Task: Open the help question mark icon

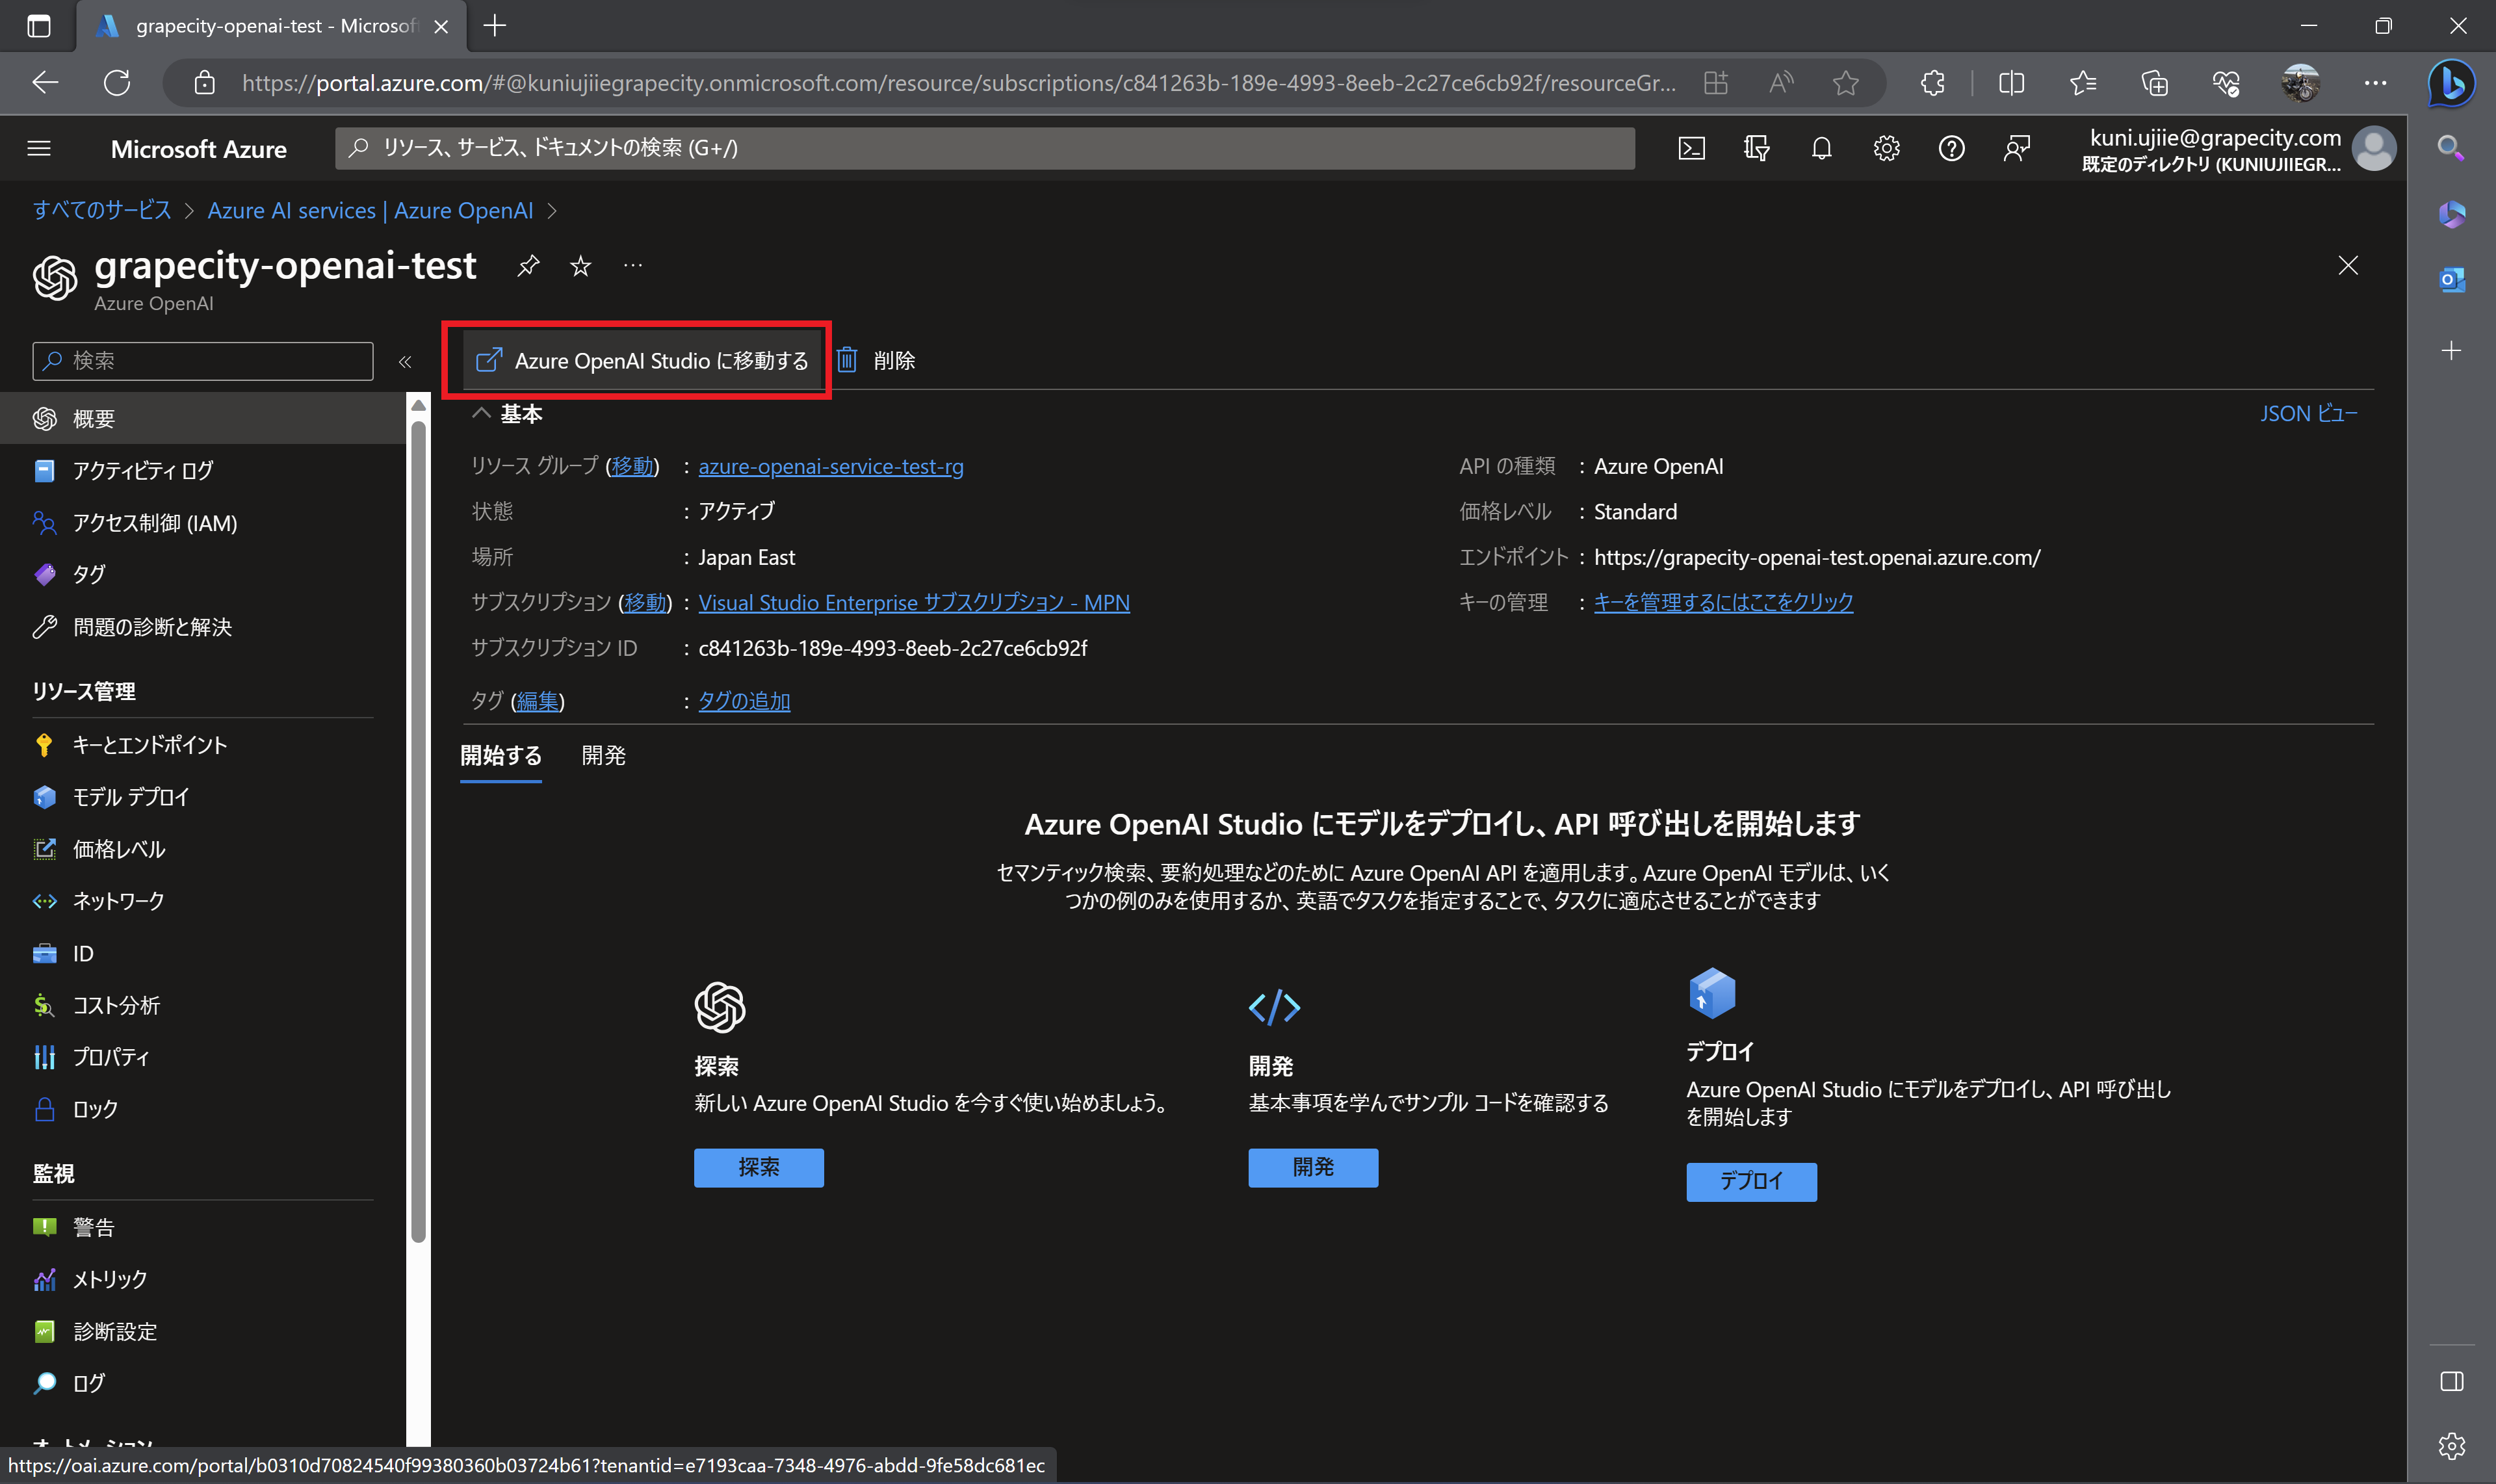Action: click(x=1951, y=148)
